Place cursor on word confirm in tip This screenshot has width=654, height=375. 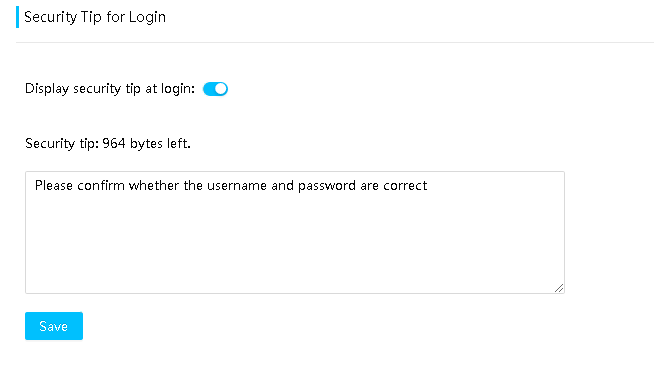(x=101, y=185)
